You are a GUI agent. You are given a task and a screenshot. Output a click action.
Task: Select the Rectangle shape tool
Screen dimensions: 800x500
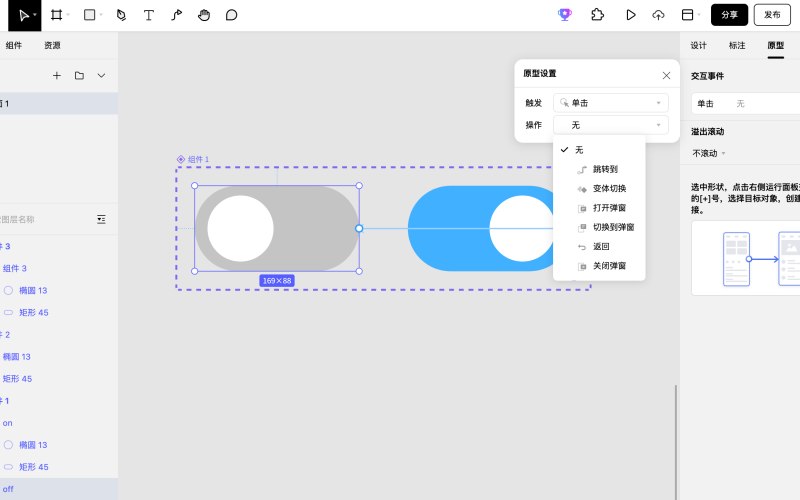click(89, 15)
